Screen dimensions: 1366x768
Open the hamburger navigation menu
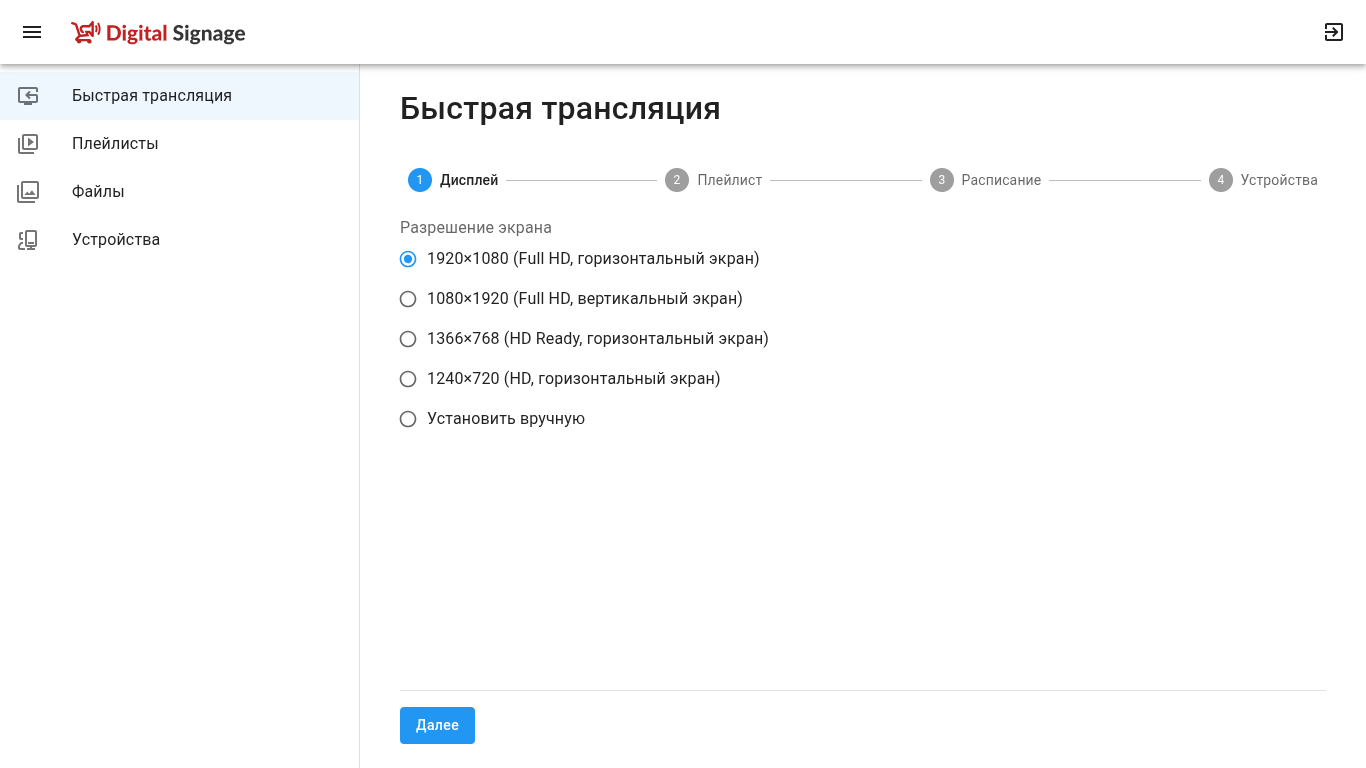[32, 32]
